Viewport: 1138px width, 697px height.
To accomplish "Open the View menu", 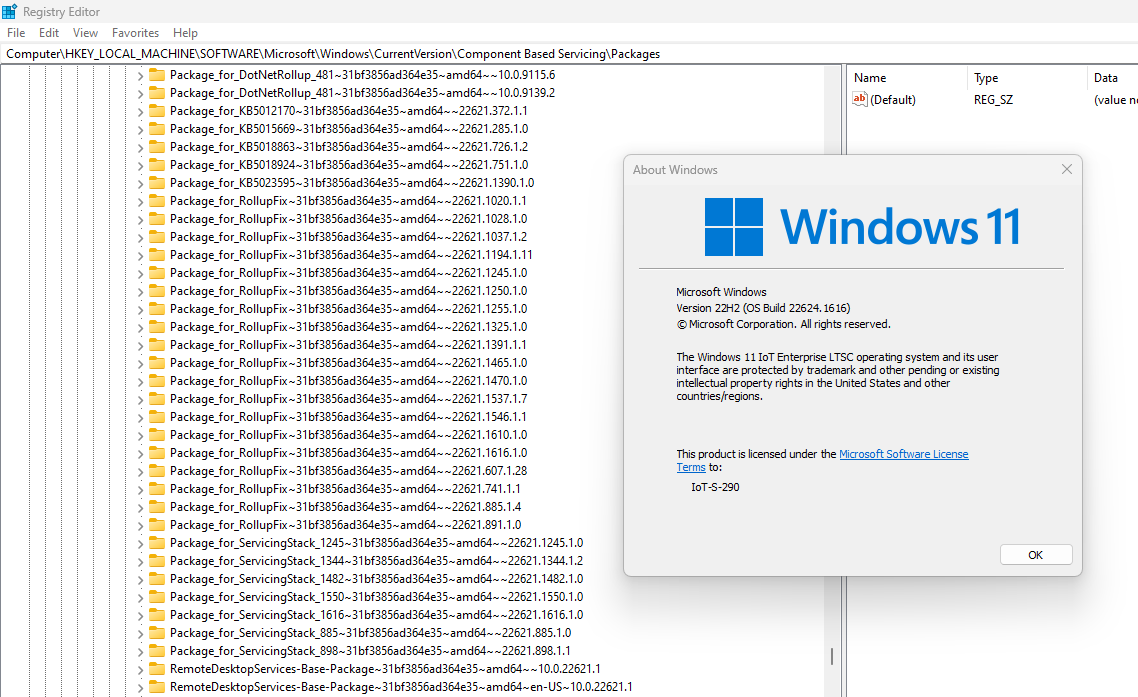I will point(85,33).
